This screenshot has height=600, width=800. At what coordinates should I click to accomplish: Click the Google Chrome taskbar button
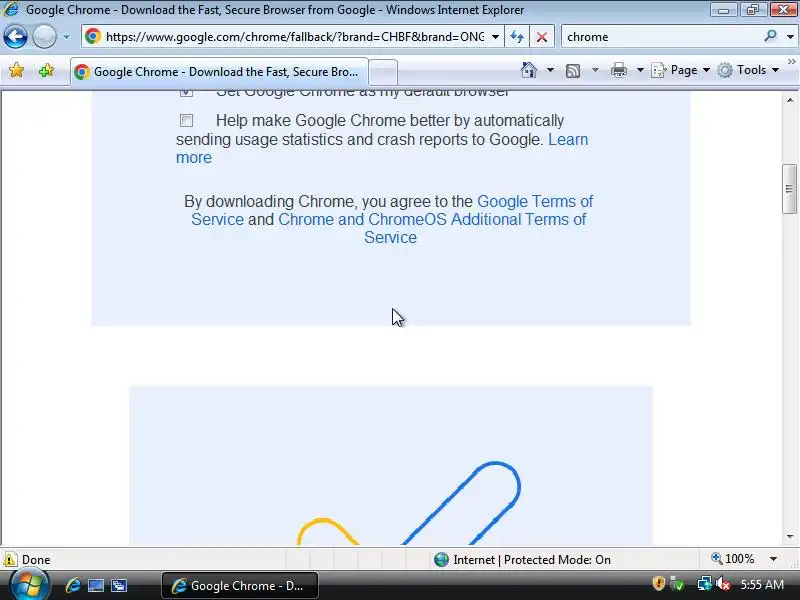[240, 585]
